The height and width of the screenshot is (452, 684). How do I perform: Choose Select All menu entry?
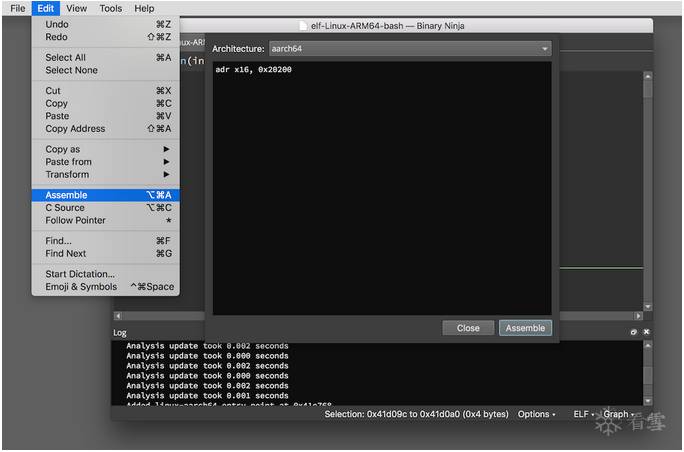coord(106,57)
